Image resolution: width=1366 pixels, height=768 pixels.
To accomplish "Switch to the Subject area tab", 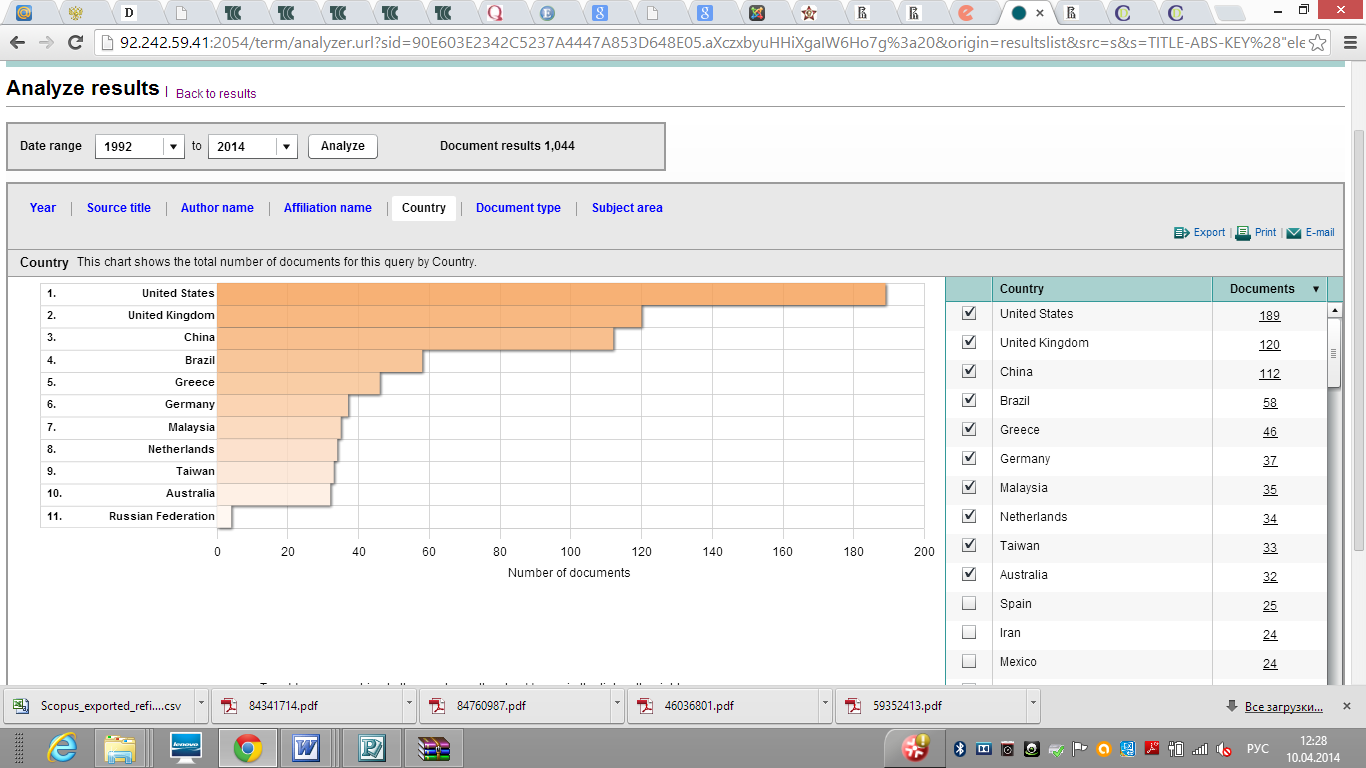I will (627, 208).
